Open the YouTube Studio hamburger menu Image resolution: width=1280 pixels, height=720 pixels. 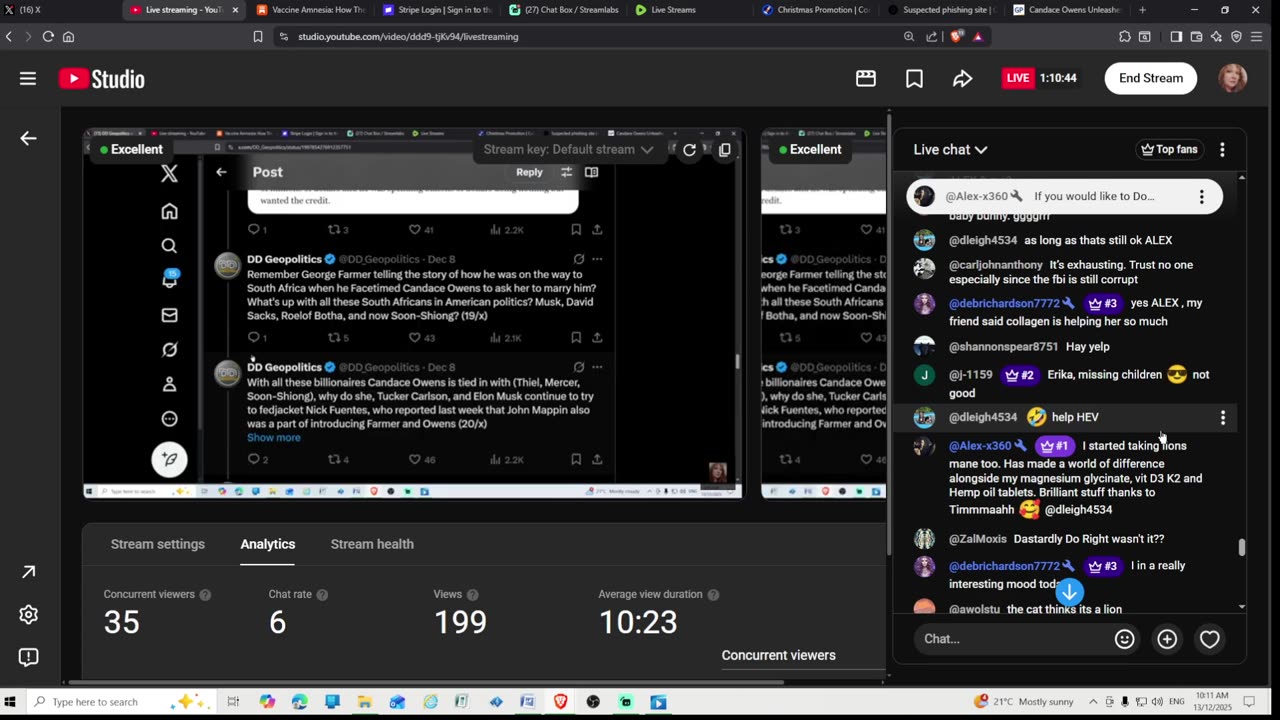pyautogui.click(x=28, y=78)
